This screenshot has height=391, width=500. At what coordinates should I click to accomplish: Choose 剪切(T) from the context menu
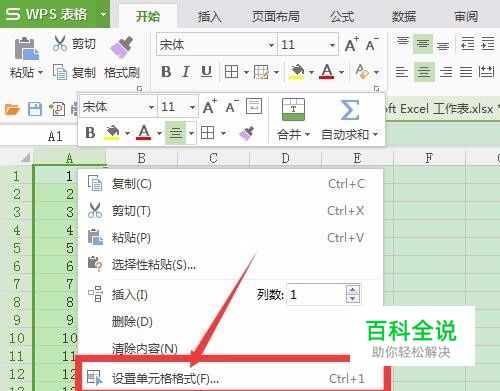[x=230, y=211]
